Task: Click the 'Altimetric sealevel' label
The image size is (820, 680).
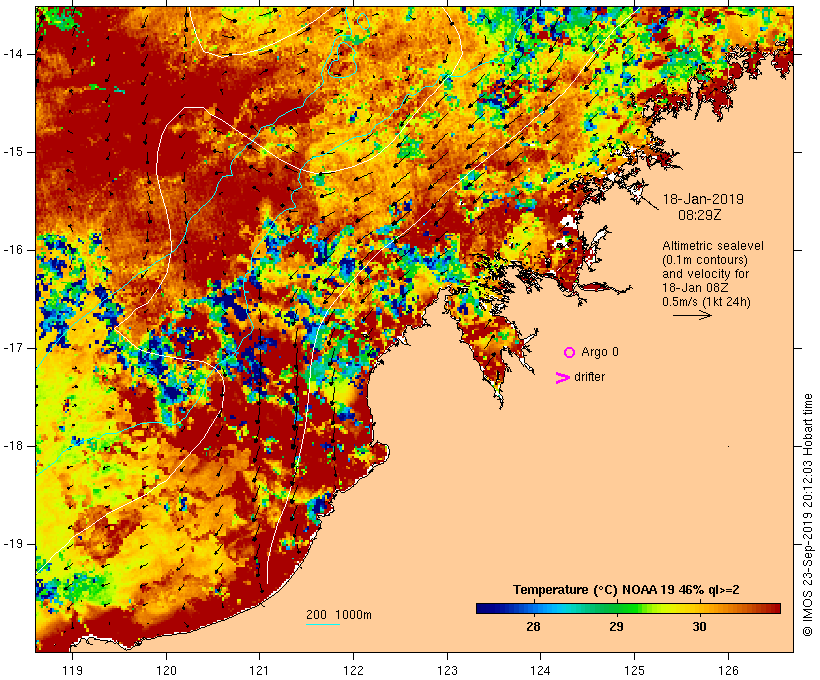Action: pos(713,246)
